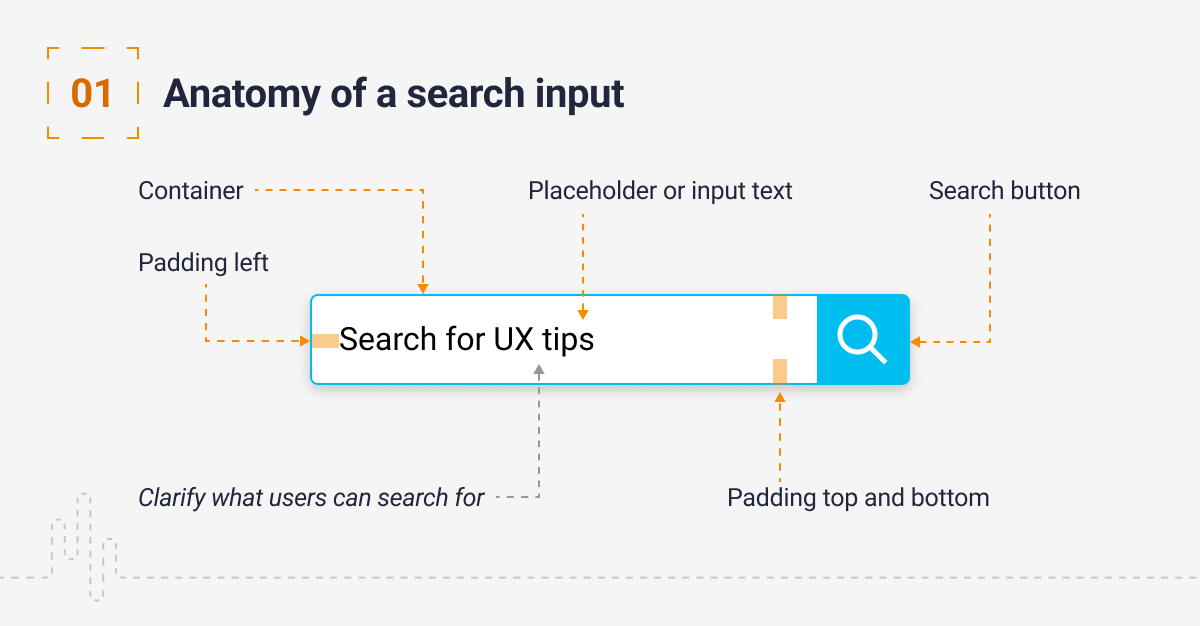
Task: Click the arrowhead above the placeholder text
Action: [x=583, y=314]
